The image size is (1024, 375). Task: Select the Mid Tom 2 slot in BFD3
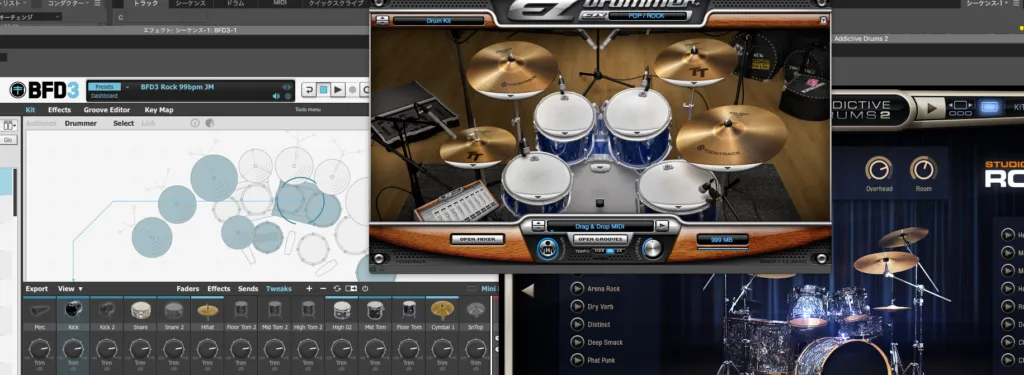click(274, 314)
